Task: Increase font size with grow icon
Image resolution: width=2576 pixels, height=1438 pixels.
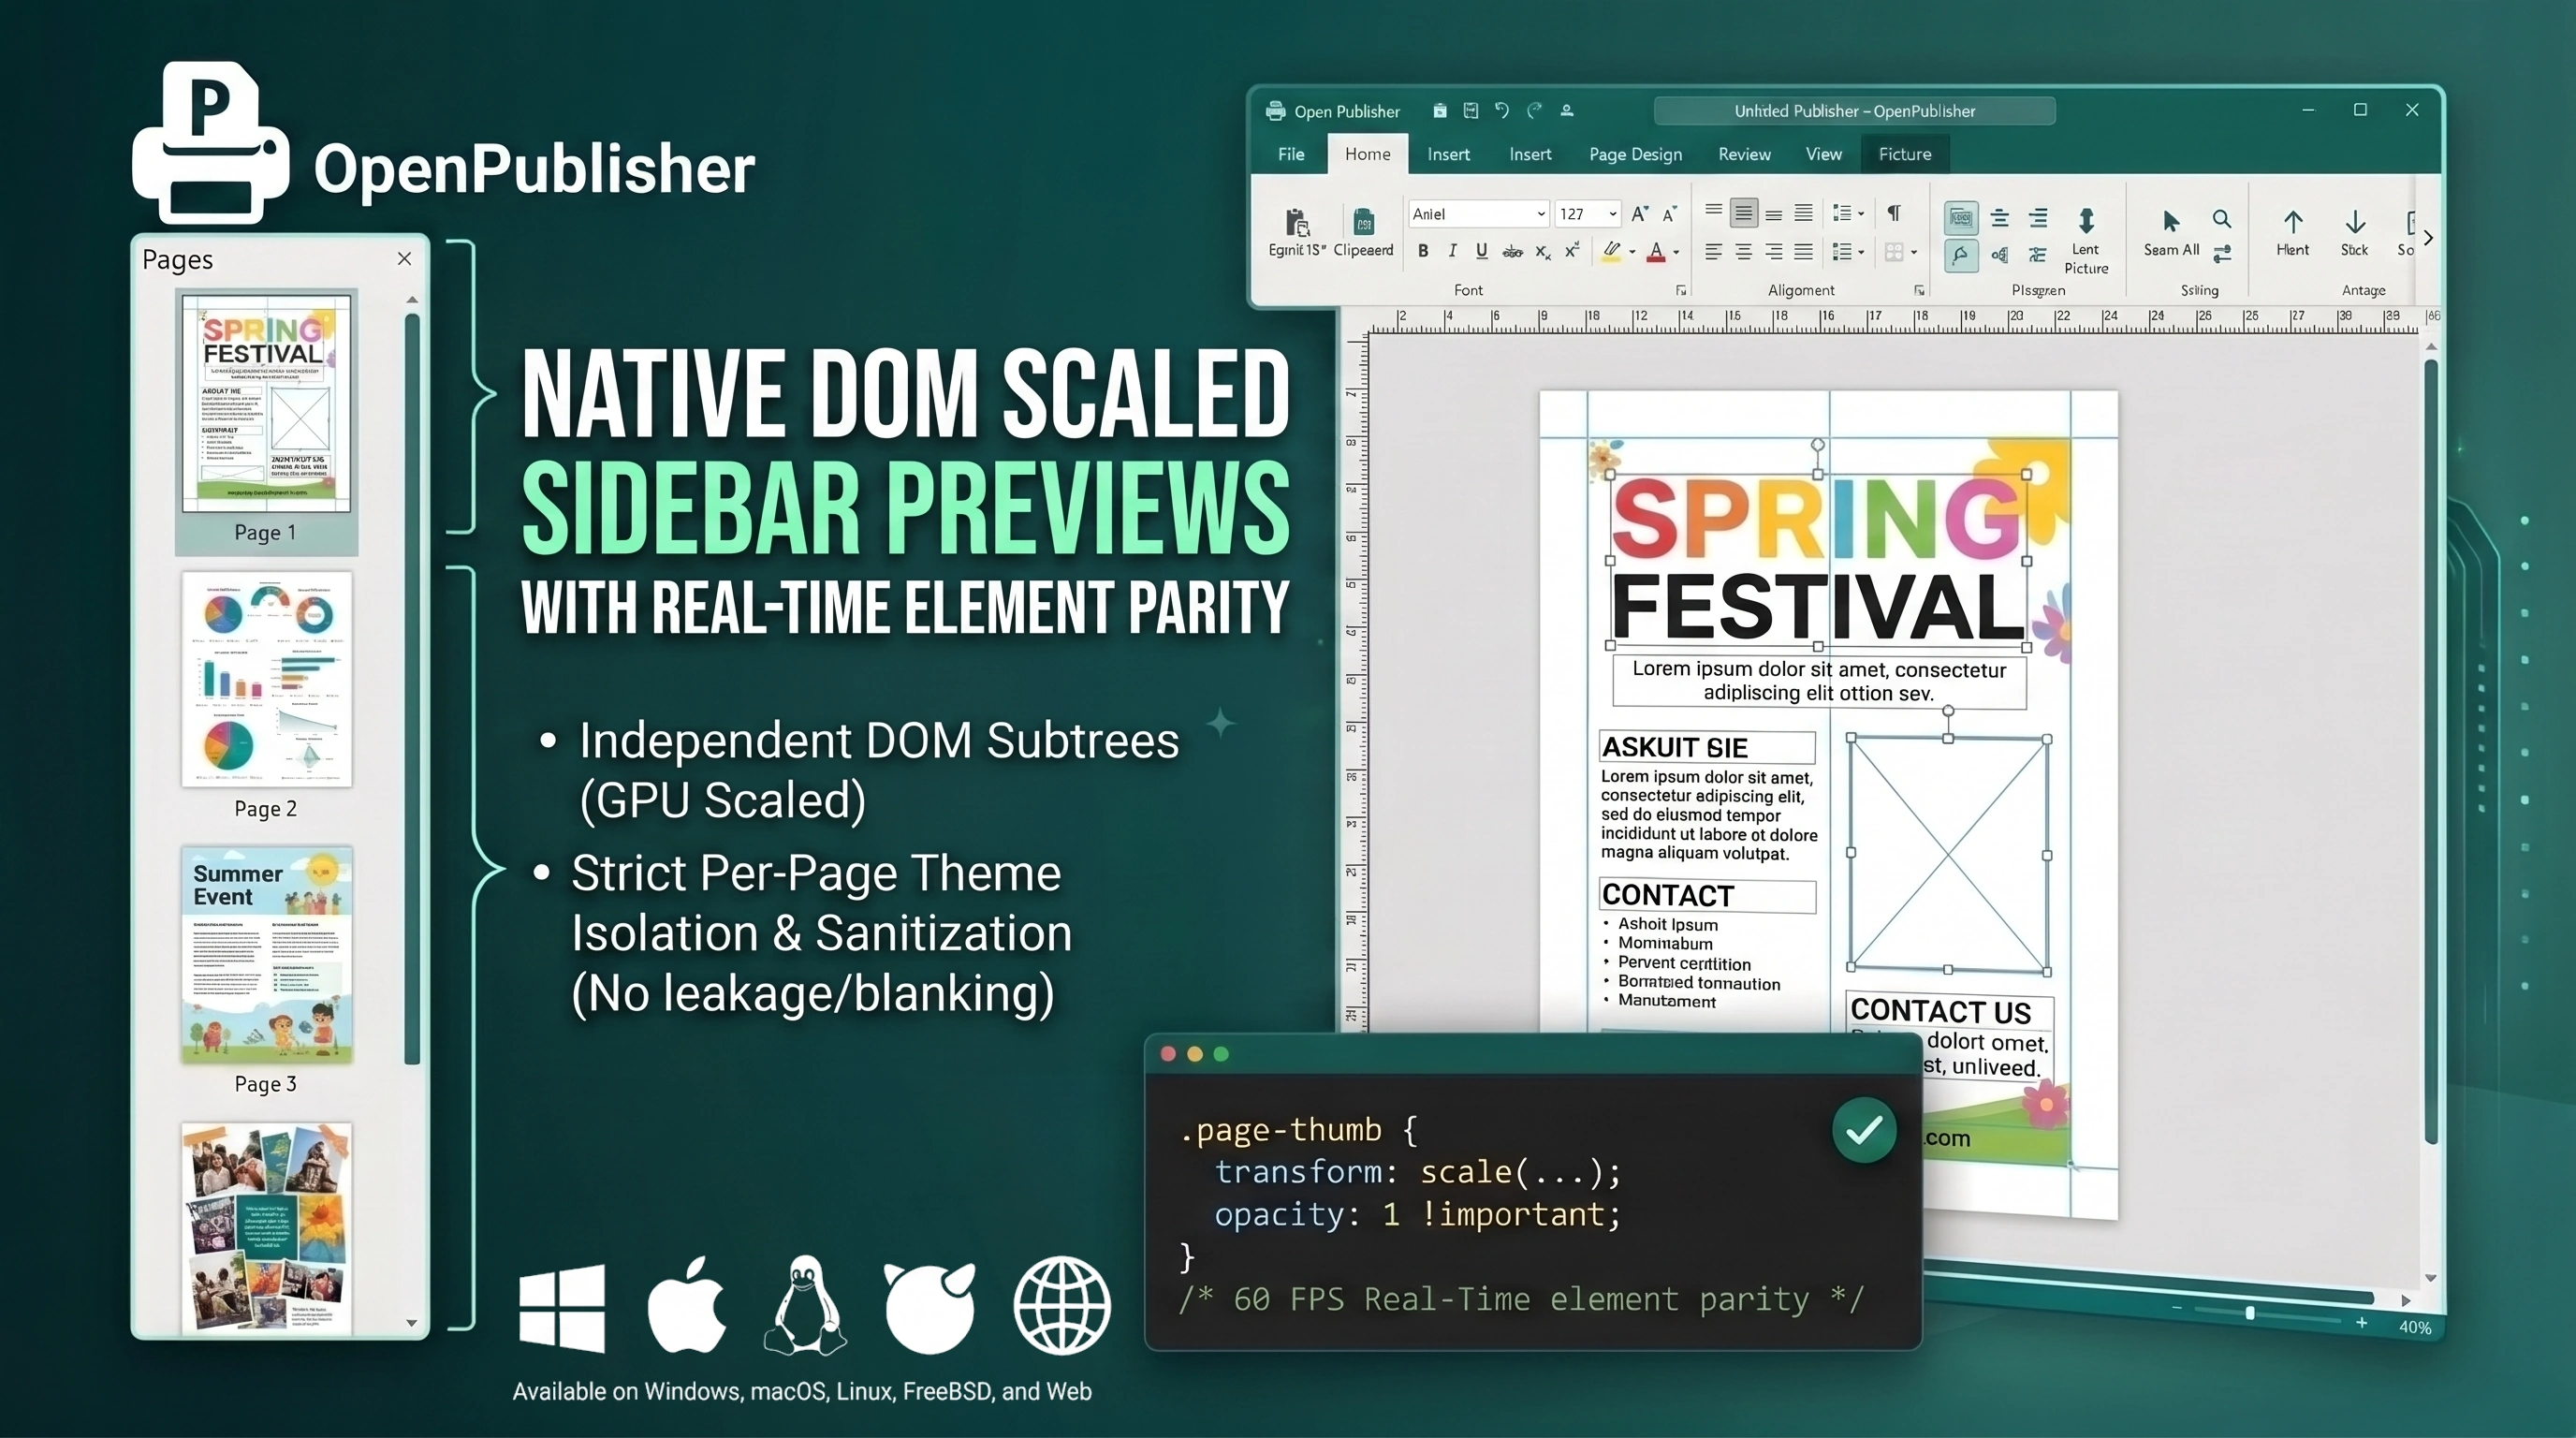Action: tap(1639, 213)
